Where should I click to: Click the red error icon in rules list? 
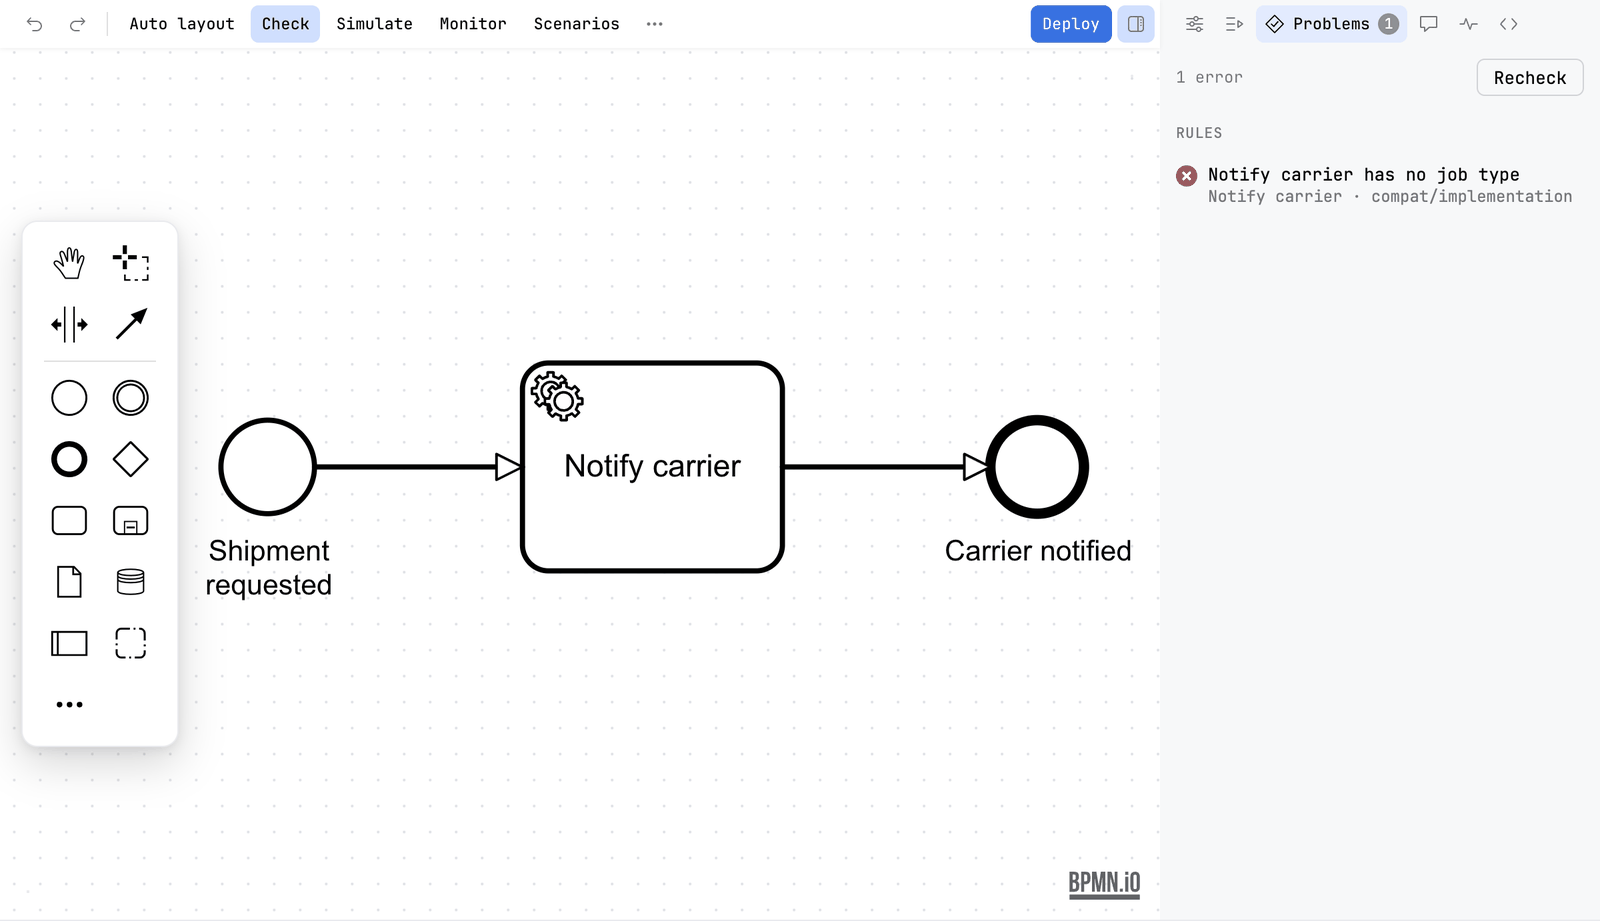1187,176
